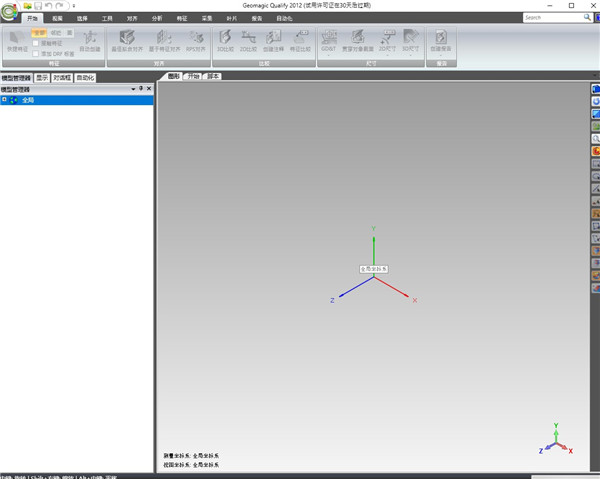The height and width of the screenshot is (479, 600).
Task: Enable the 接触特征 checkbox
Action: (37, 45)
